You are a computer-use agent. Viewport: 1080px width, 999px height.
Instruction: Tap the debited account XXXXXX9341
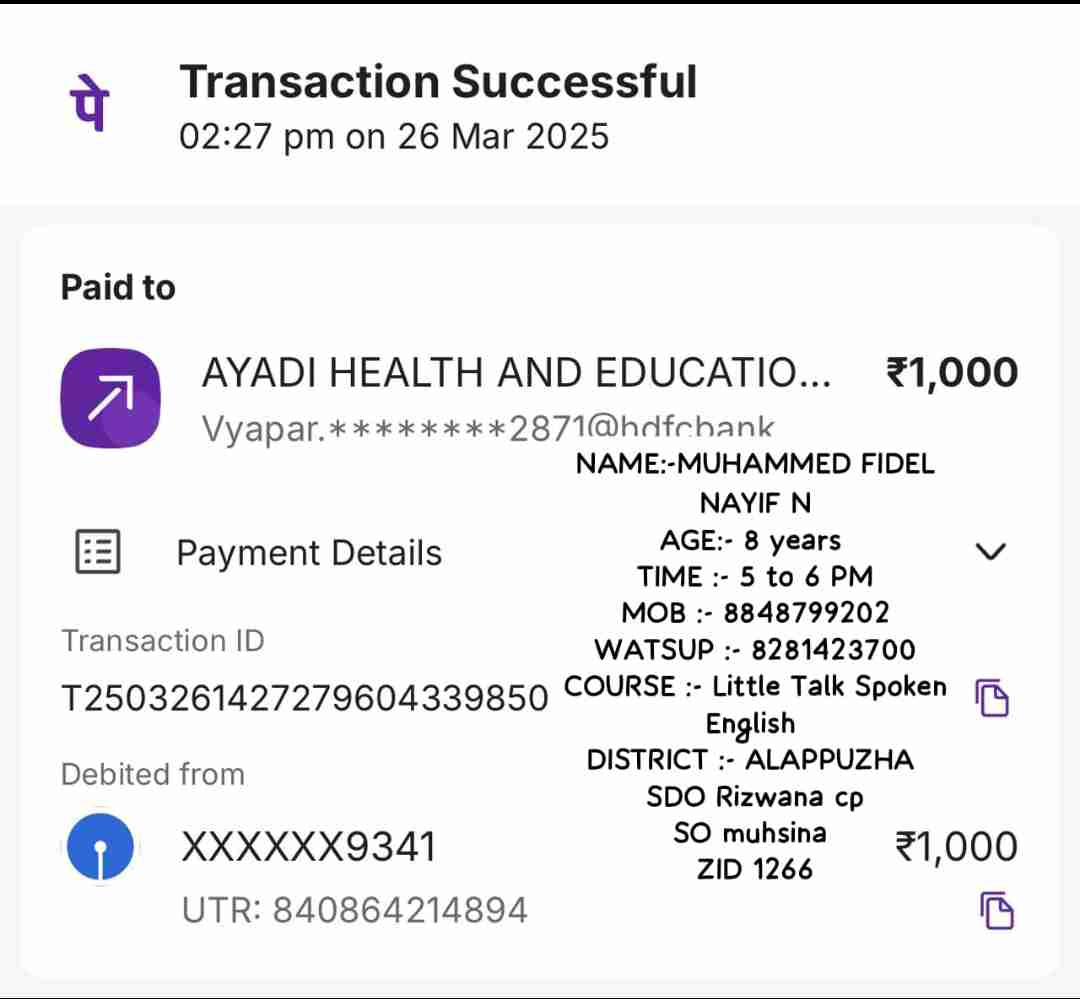(309, 848)
